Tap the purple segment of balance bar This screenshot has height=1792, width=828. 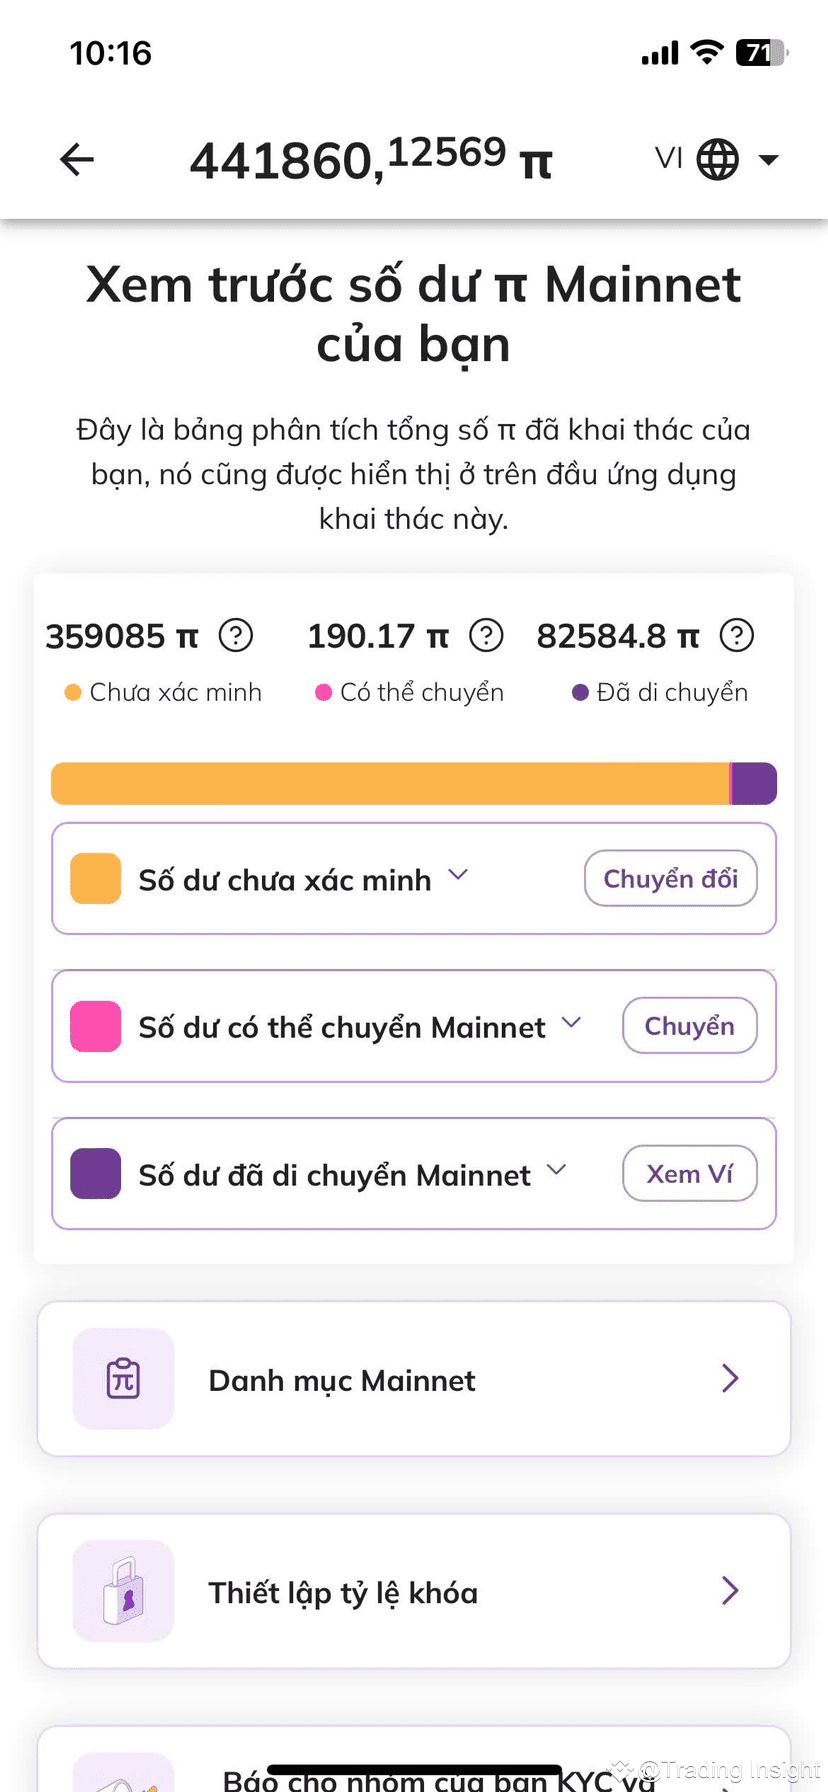pos(755,783)
